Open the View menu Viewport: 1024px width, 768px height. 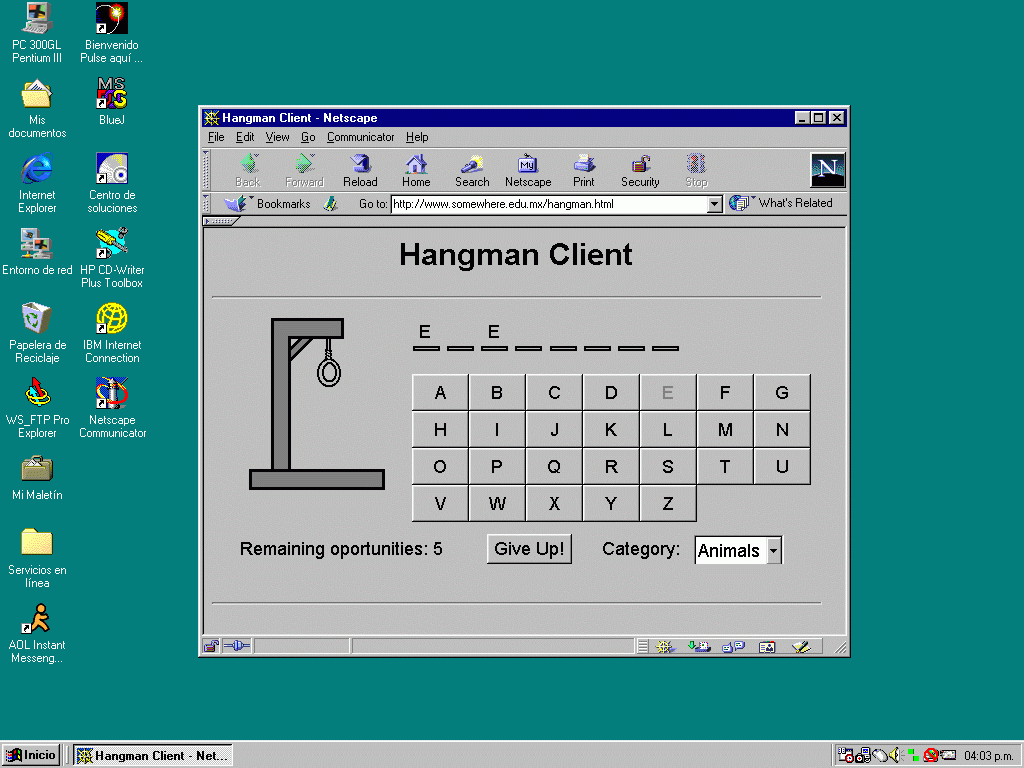click(277, 137)
